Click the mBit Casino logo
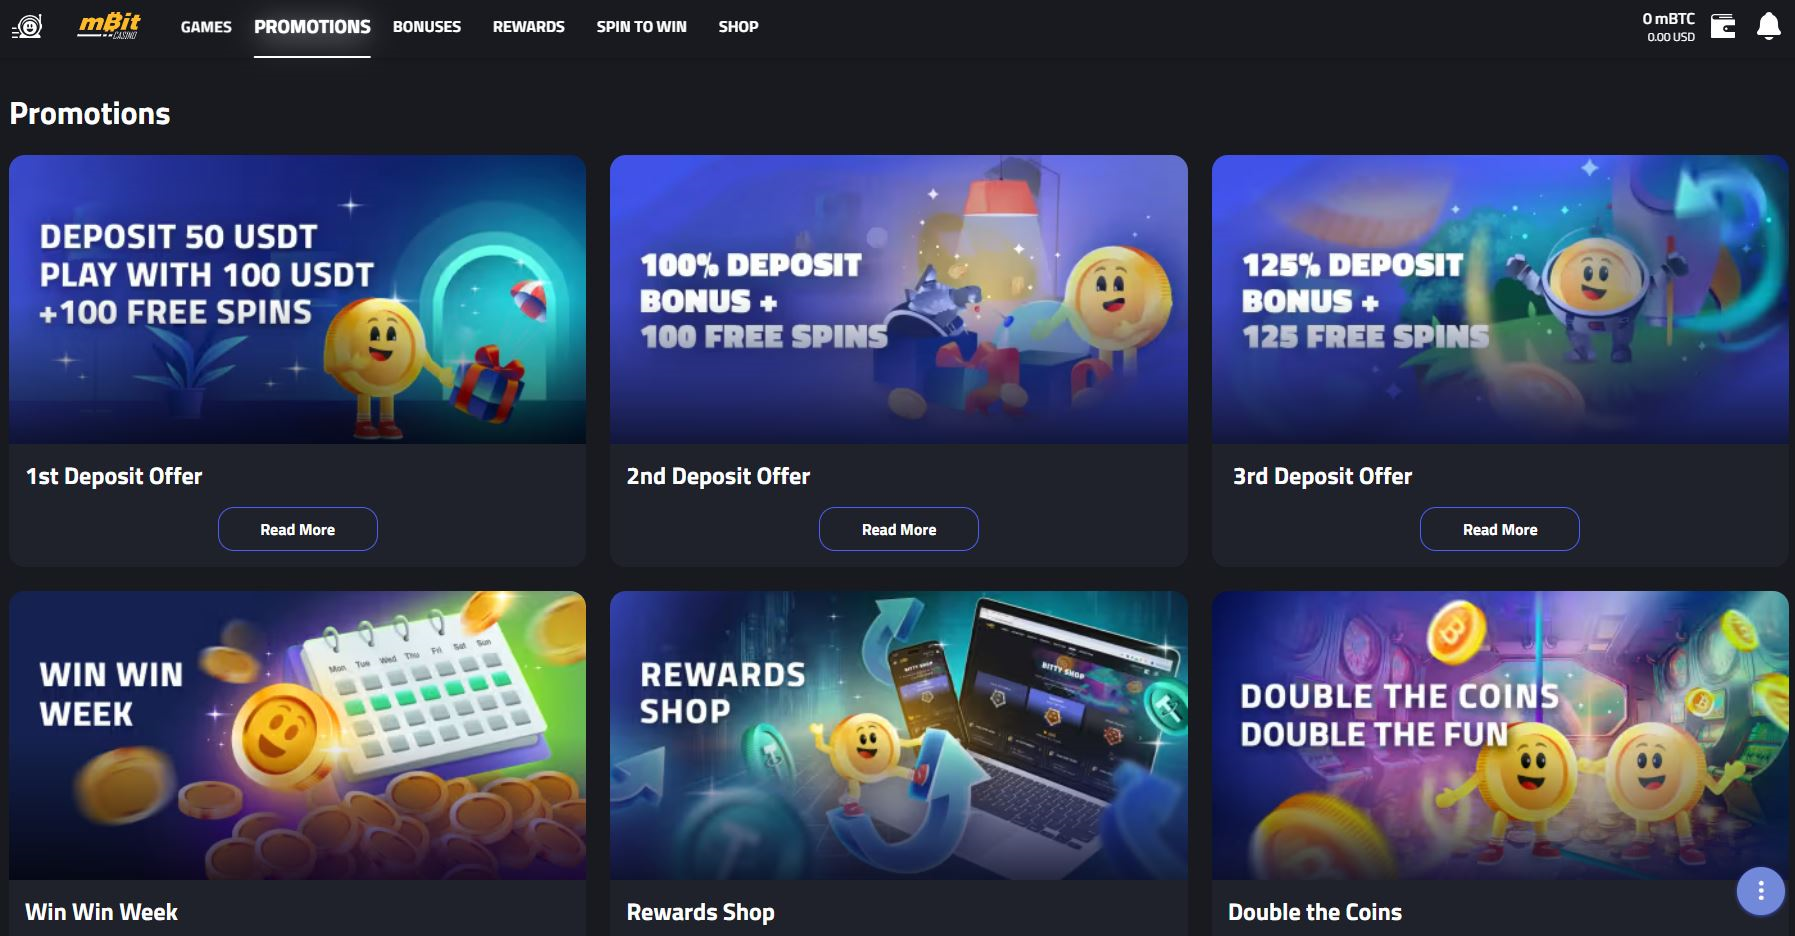The width and height of the screenshot is (1795, 936). tap(110, 26)
